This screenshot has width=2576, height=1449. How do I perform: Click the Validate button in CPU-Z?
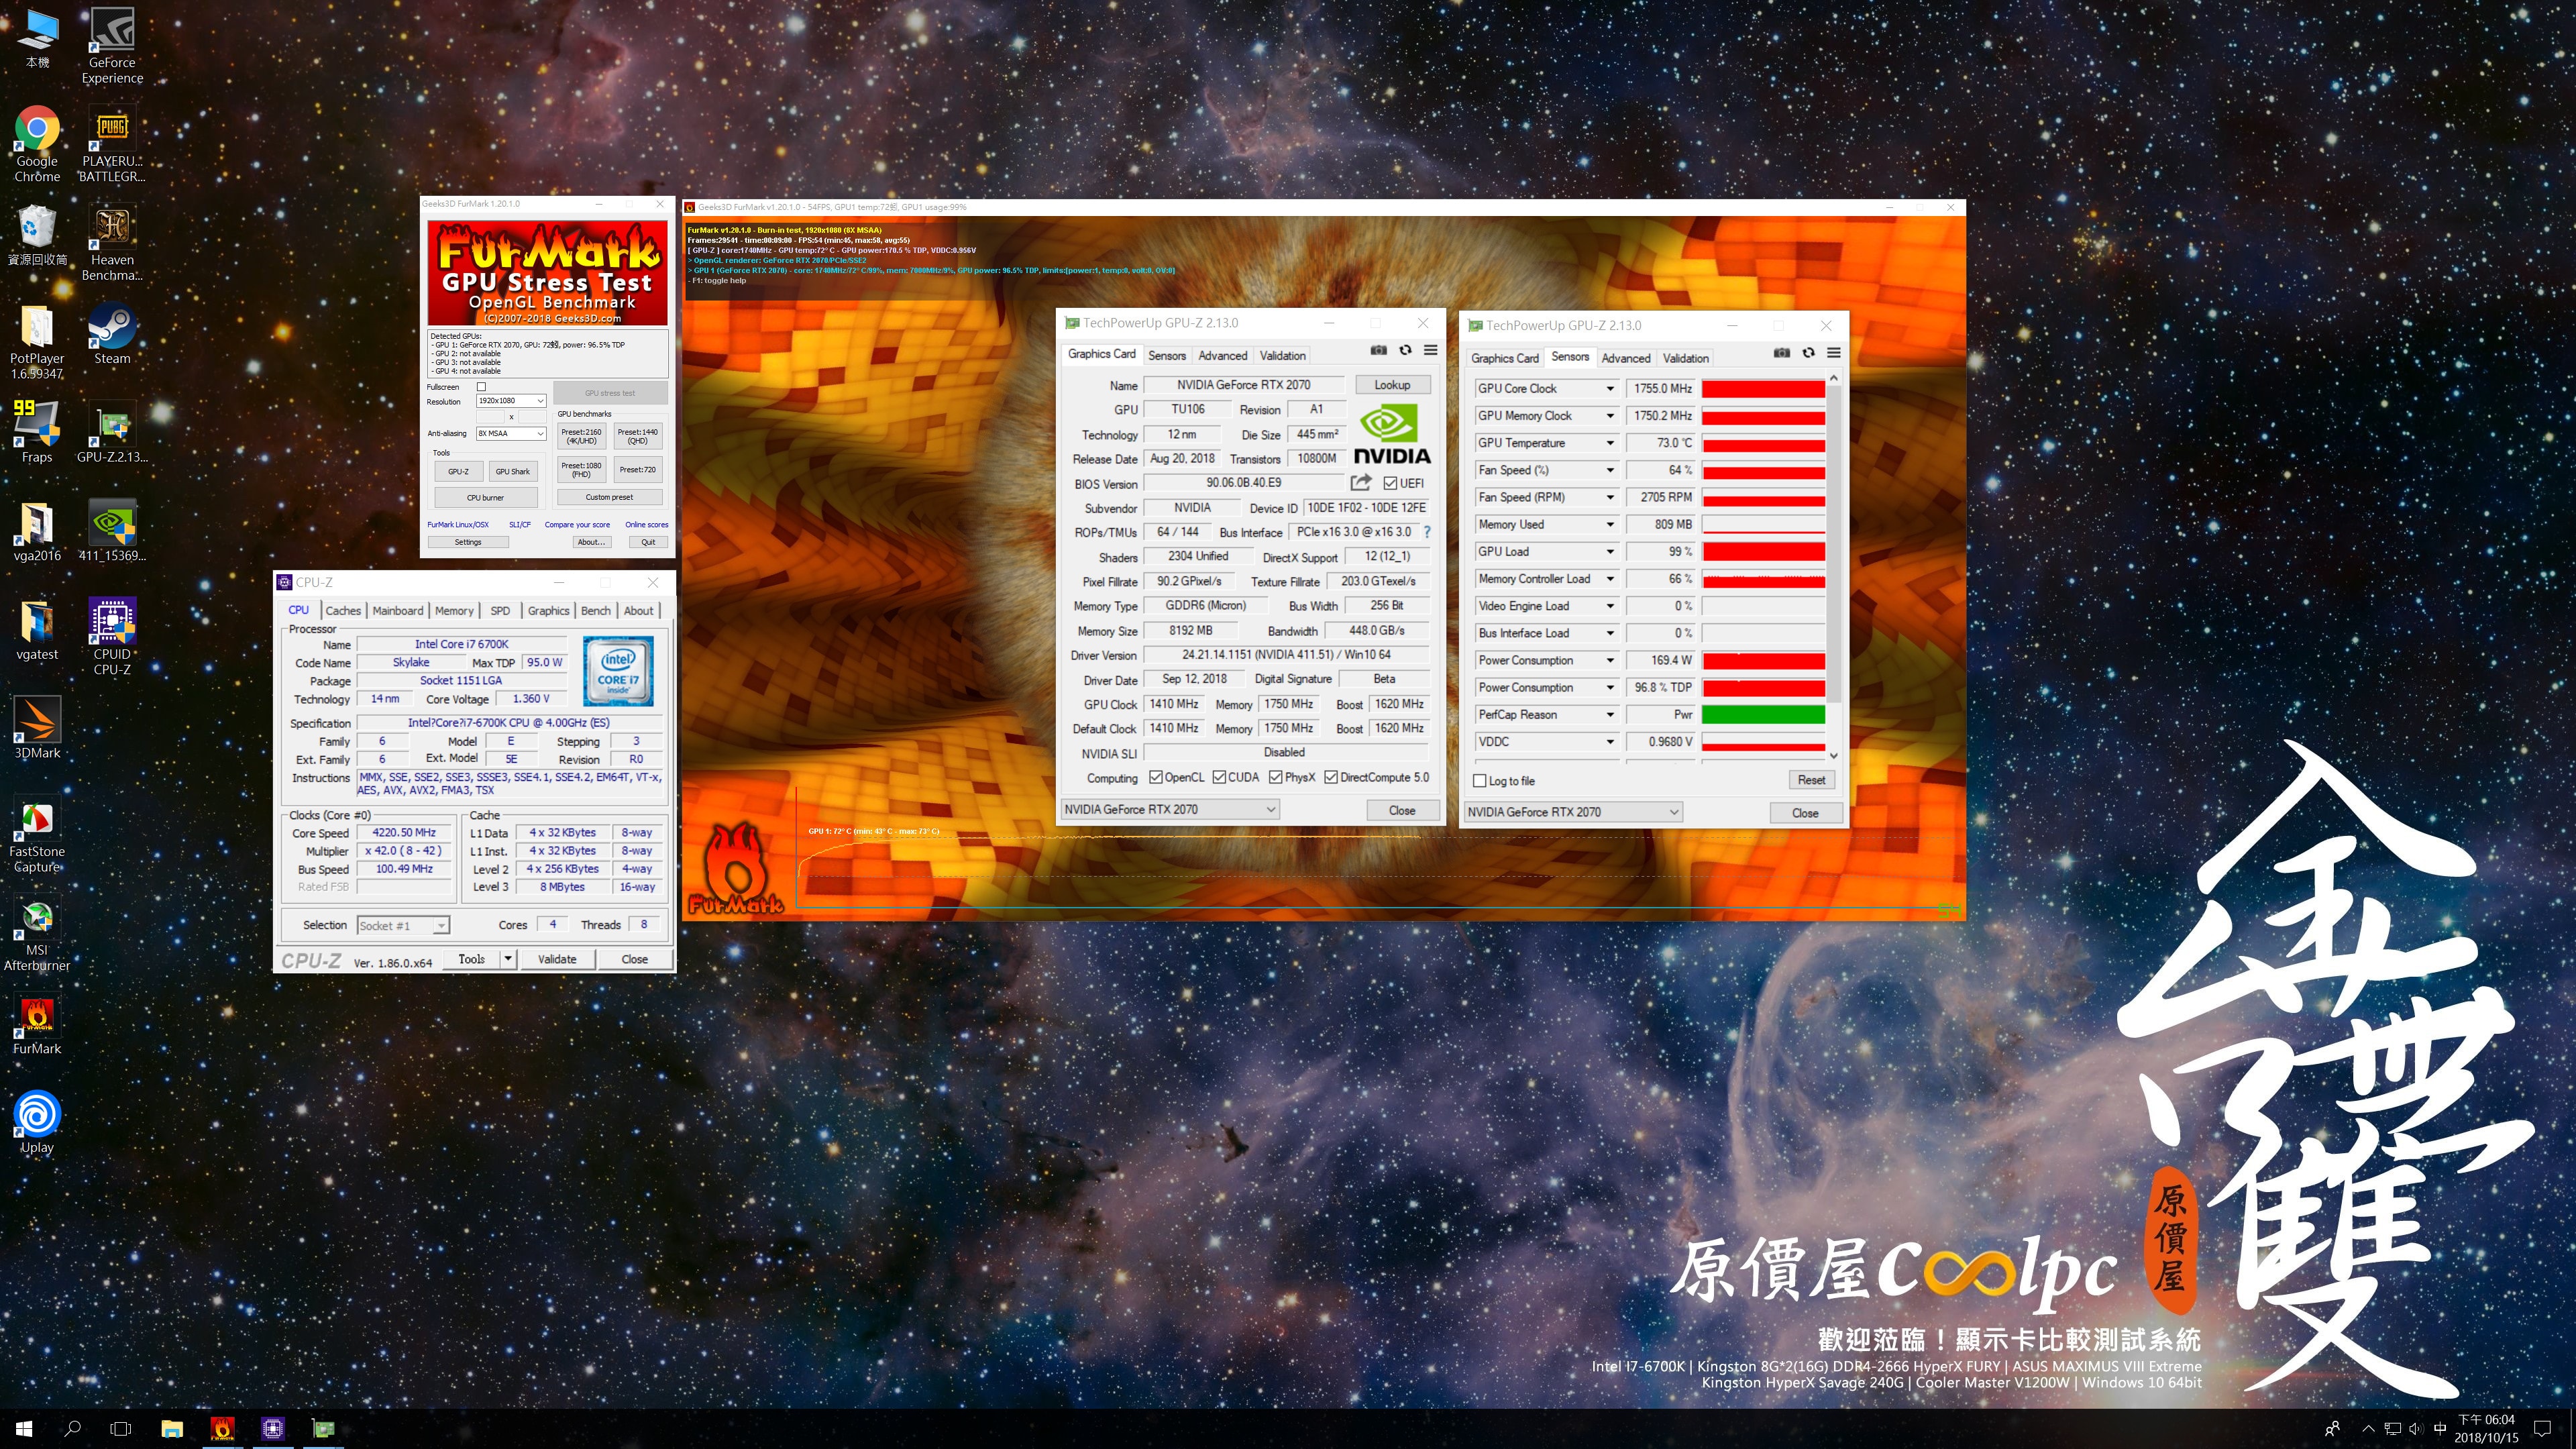[x=557, y=959]
